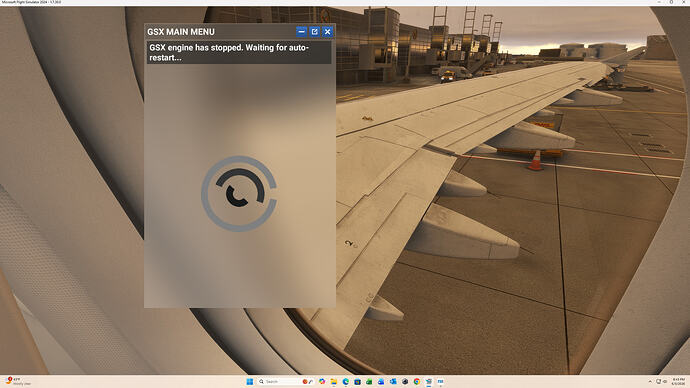This screenshot has width=690, height=388.
Task: Click the GSX MAIN MENU title
Action: (181, 32)
